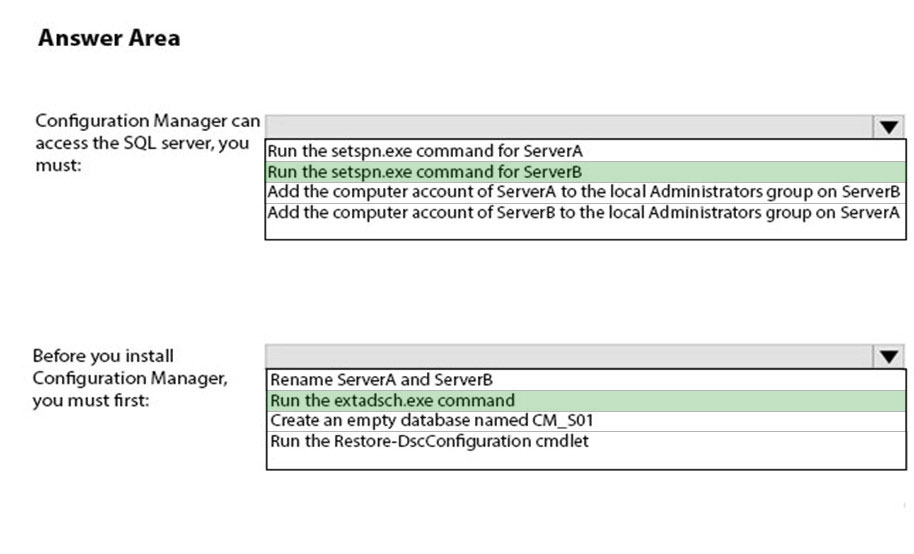
Task: Select Run the setspn.exe command for ServerA
Action: point(585,151)
